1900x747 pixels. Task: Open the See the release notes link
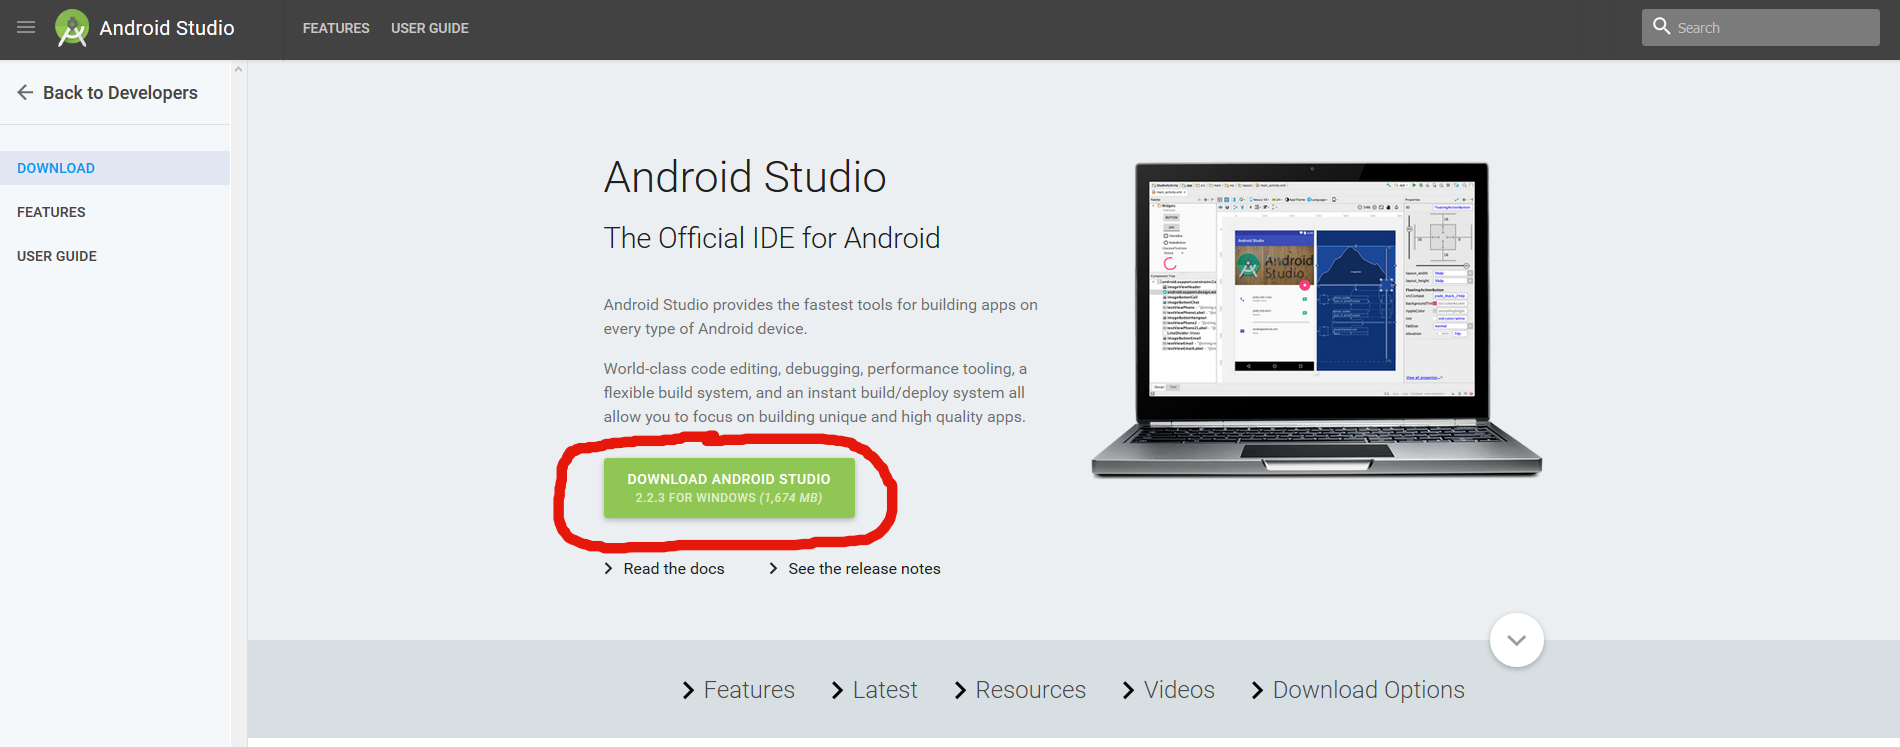[x=864, y=568]
